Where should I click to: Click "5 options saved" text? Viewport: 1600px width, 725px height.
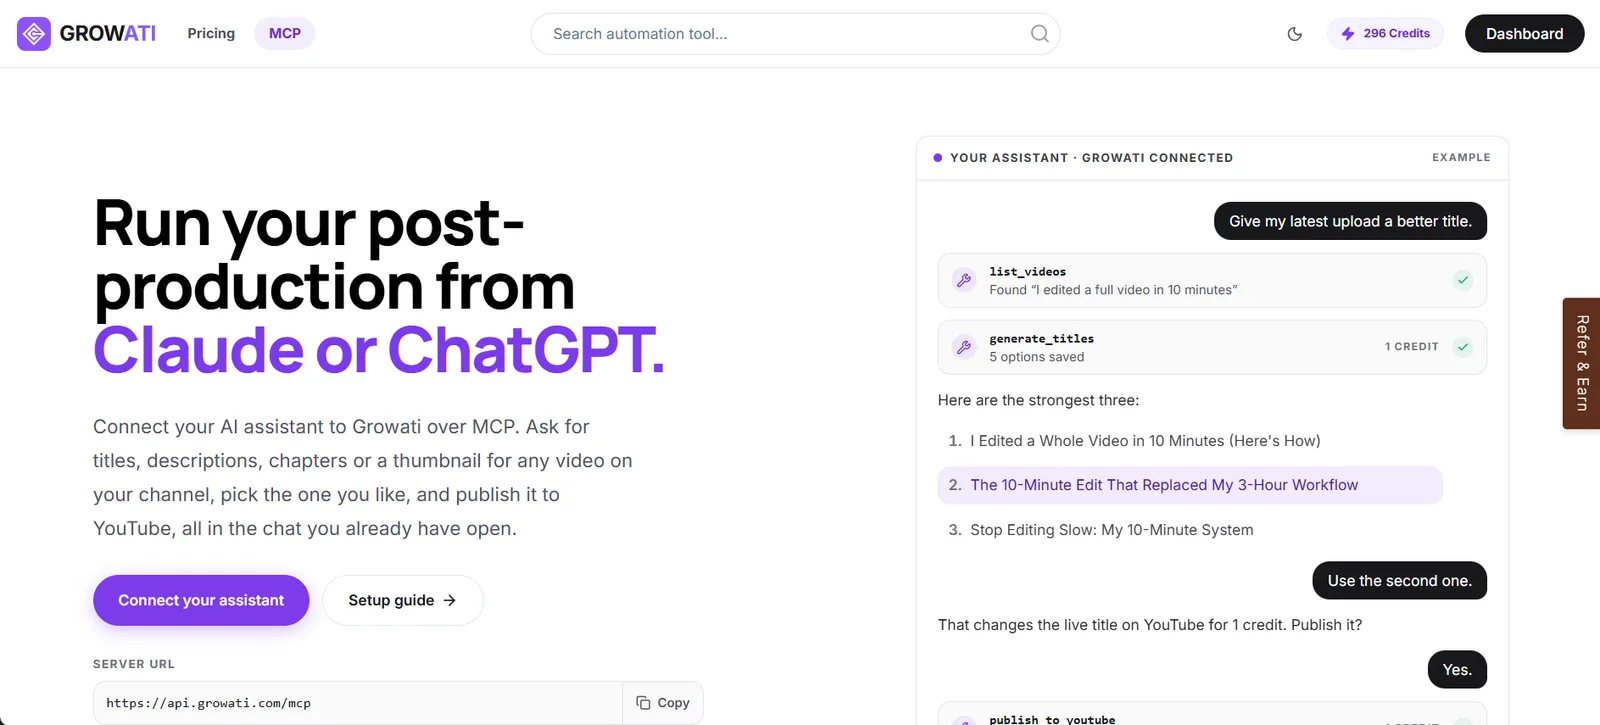click(1036, 357)
